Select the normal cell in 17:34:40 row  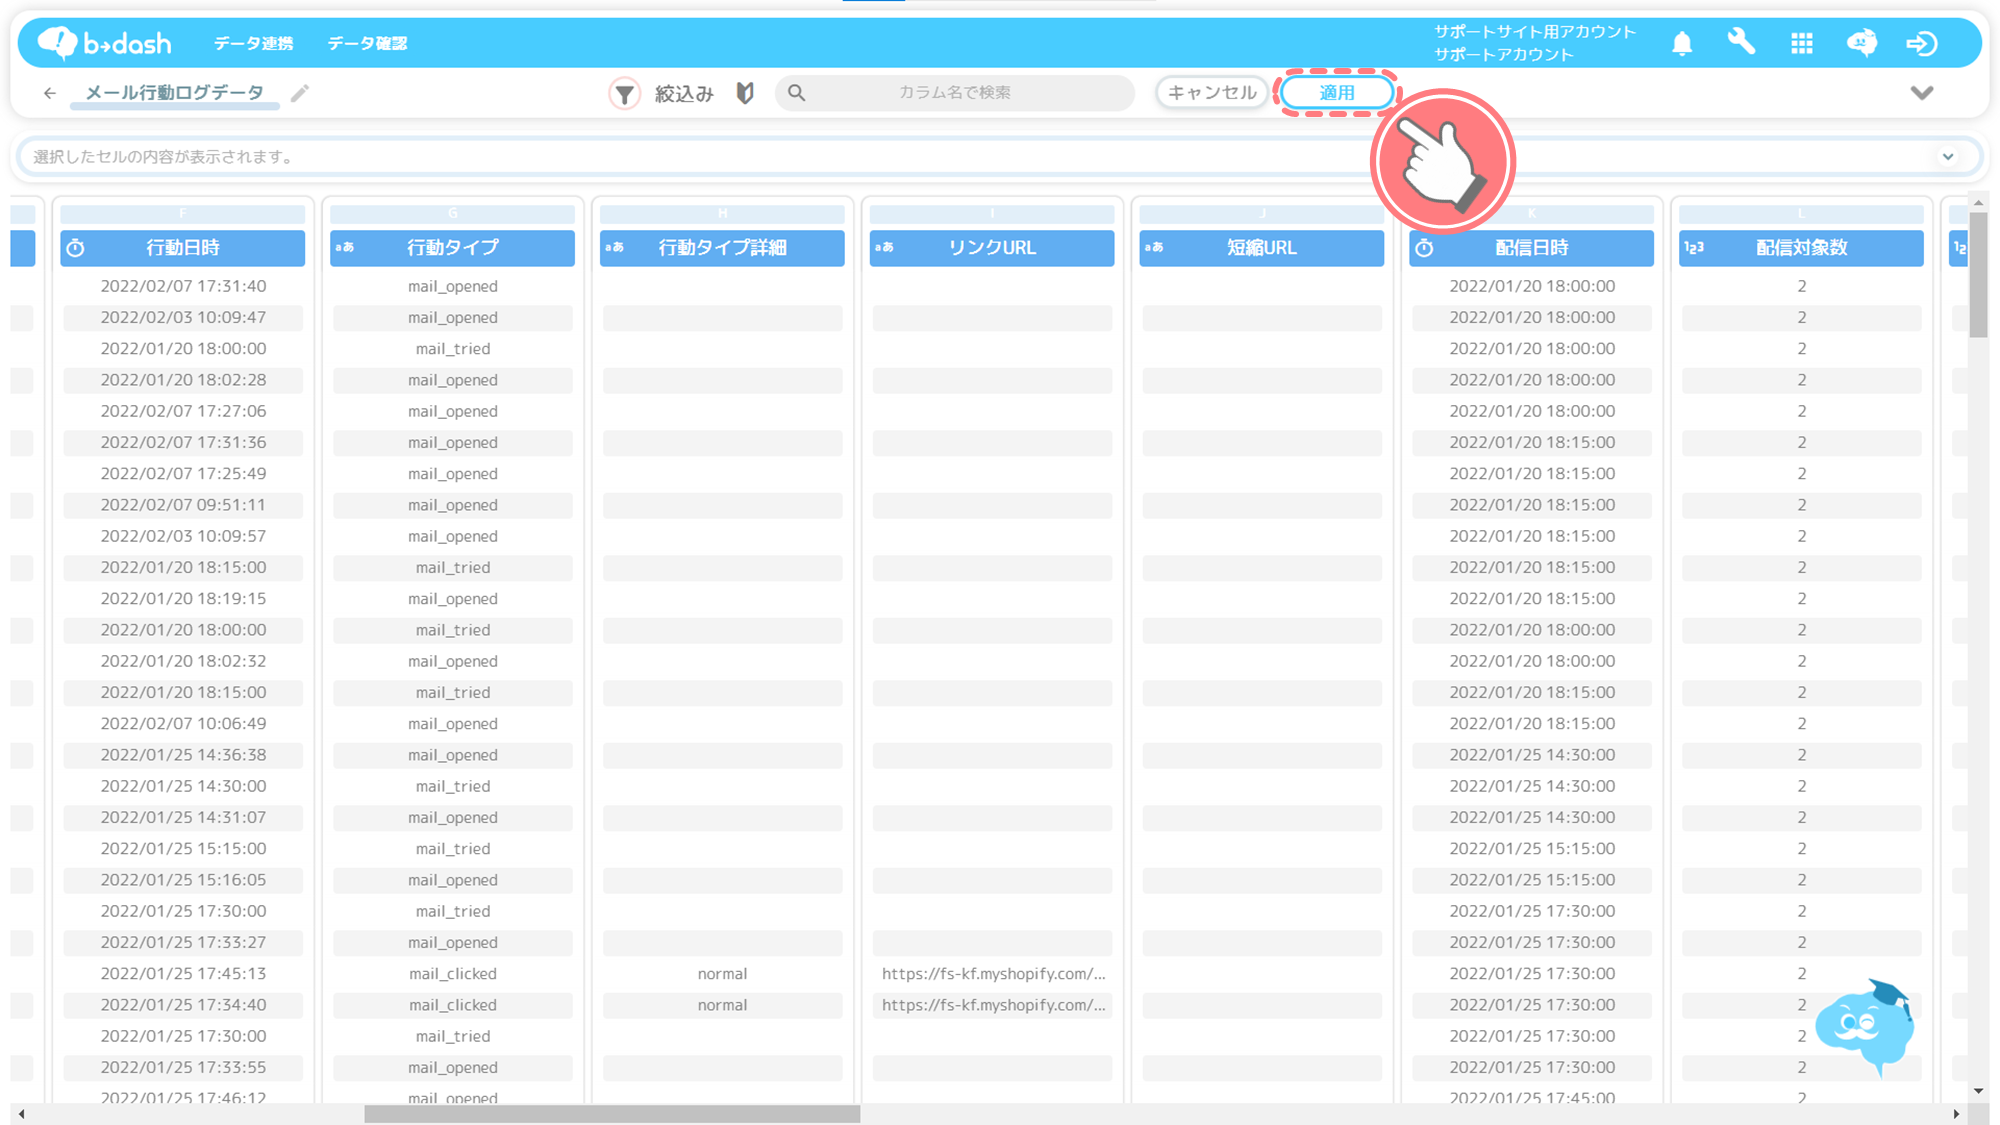pyautogui.click(x=722, y=1005)
